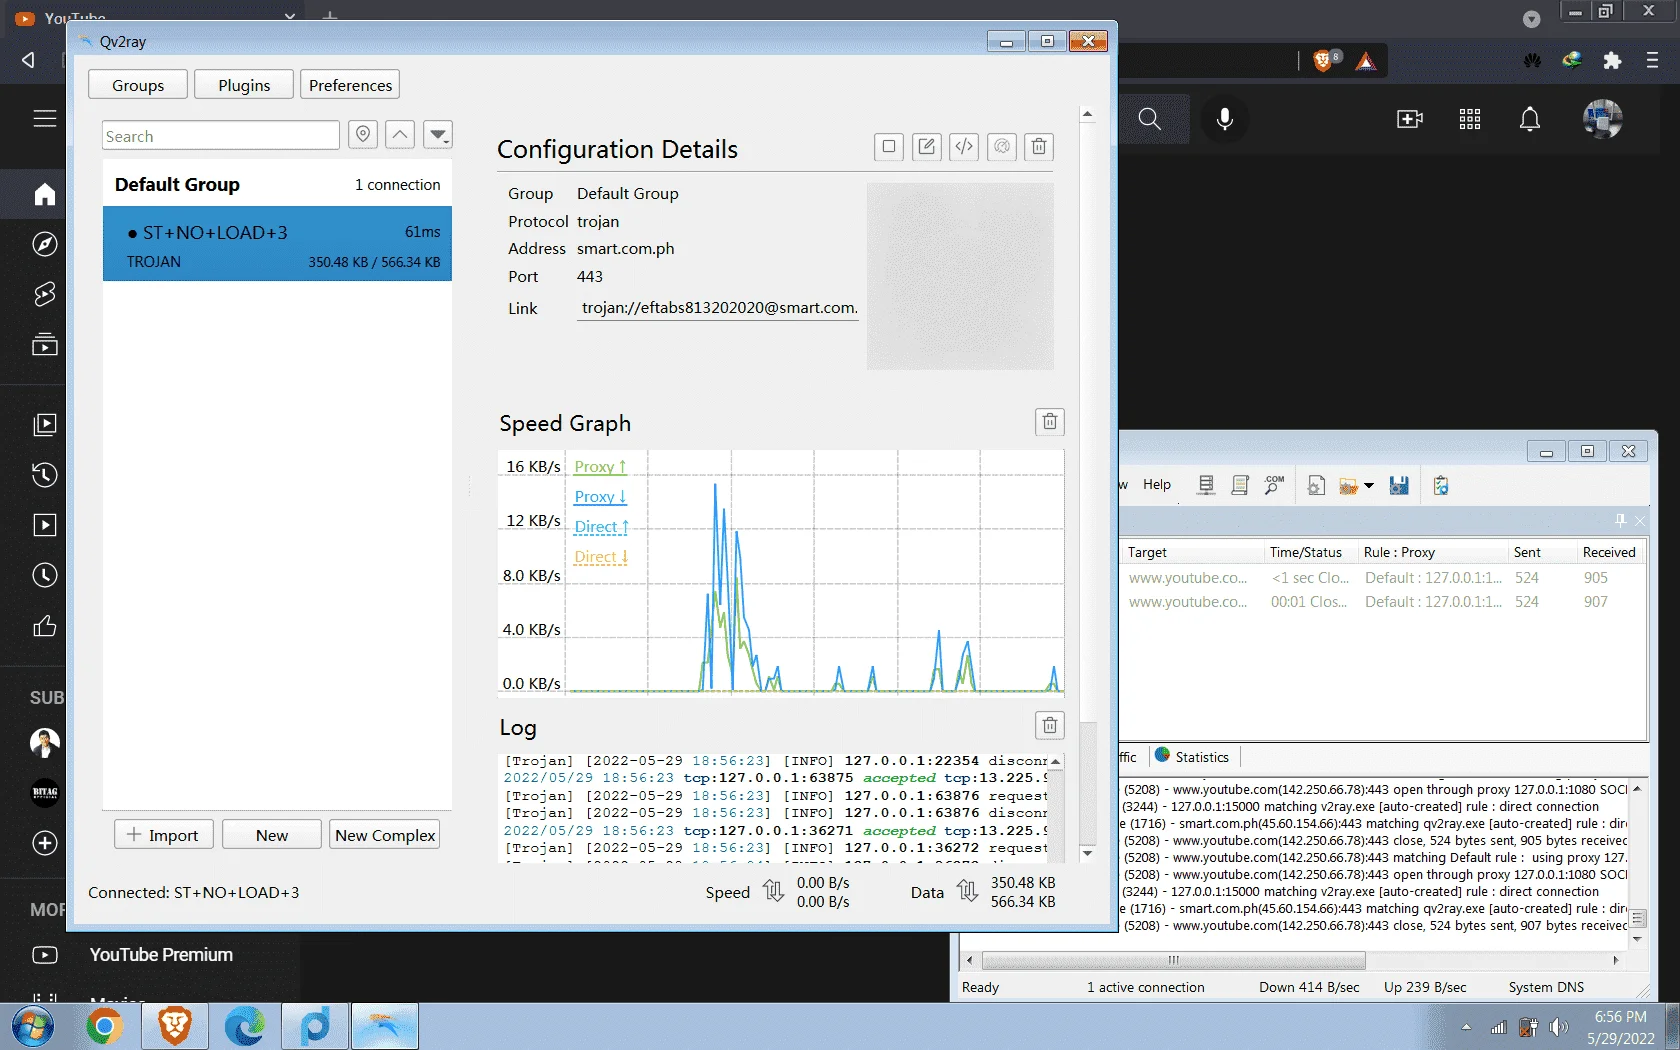
Task: Click the open profile folder icon in Proxifier
Action: click(x=1348, y=486)
